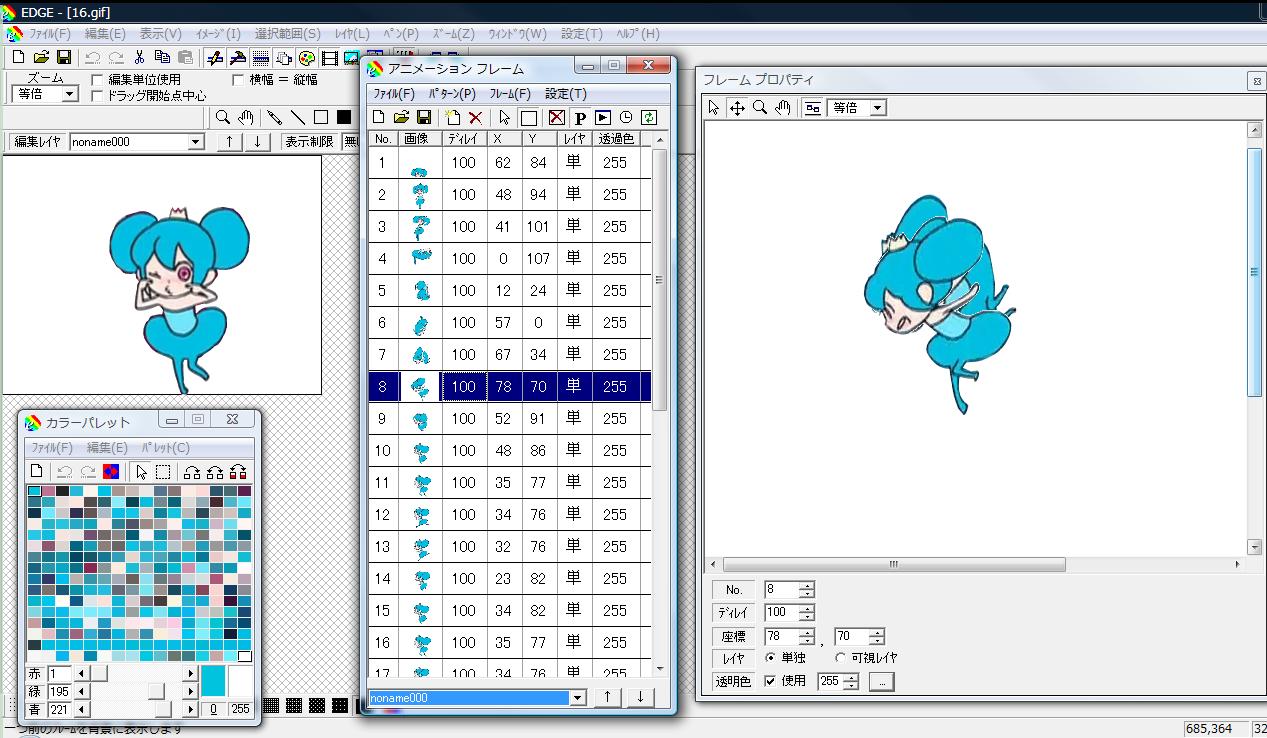The width and height of the screenshot is (1267, 738).
Task: Play animation preview icon
Action: coord(603,117)
